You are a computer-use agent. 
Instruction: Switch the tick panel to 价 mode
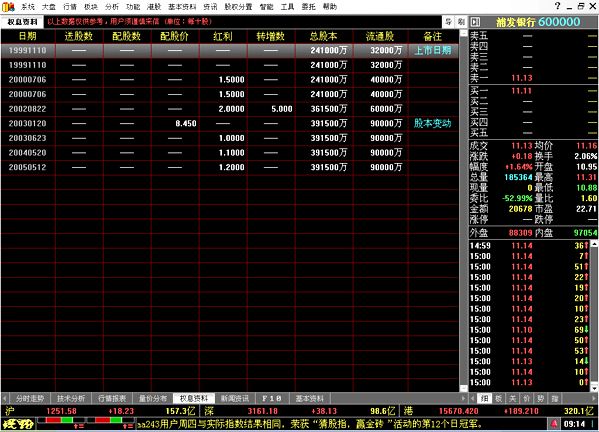tap(527, 398)
